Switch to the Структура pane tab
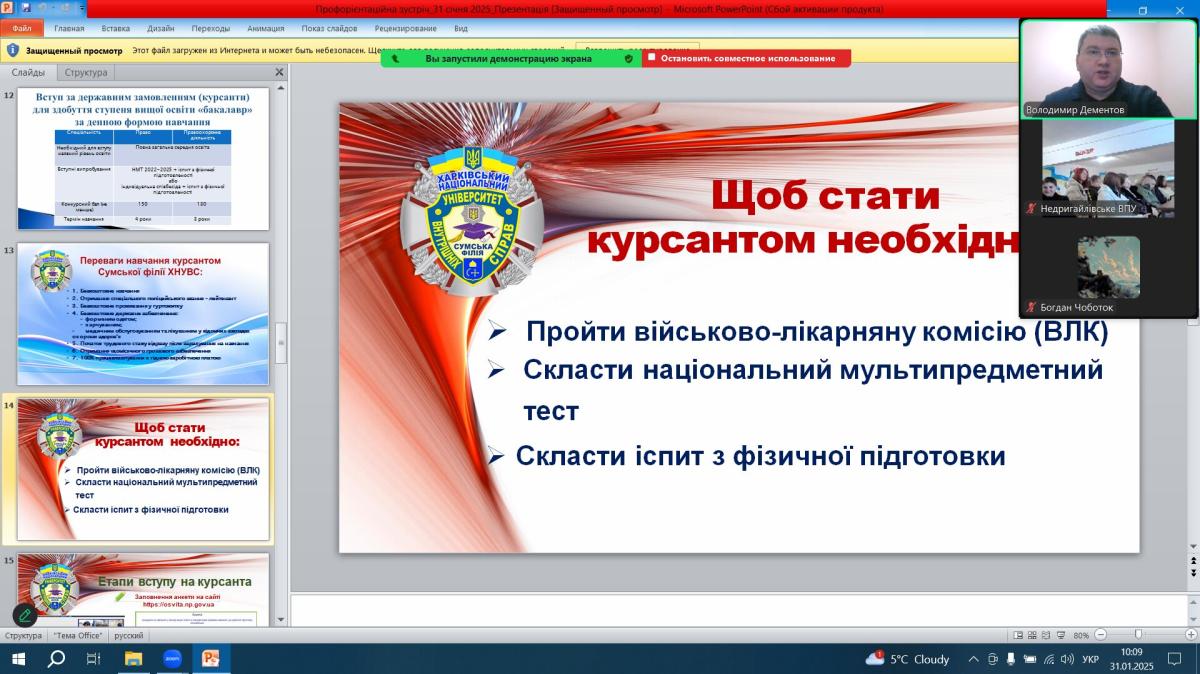 [86, 72]
